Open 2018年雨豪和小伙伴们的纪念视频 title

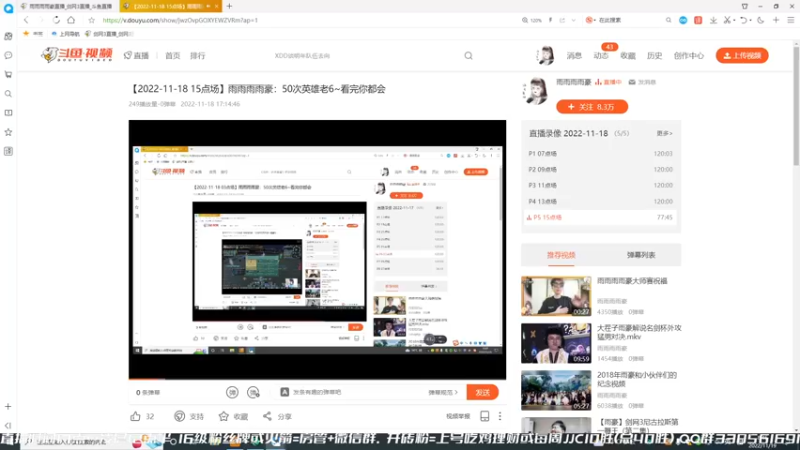click(637, 379)
